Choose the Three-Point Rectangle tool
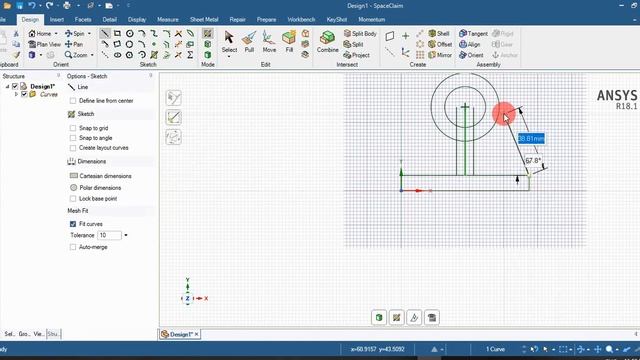 point(117,44)
